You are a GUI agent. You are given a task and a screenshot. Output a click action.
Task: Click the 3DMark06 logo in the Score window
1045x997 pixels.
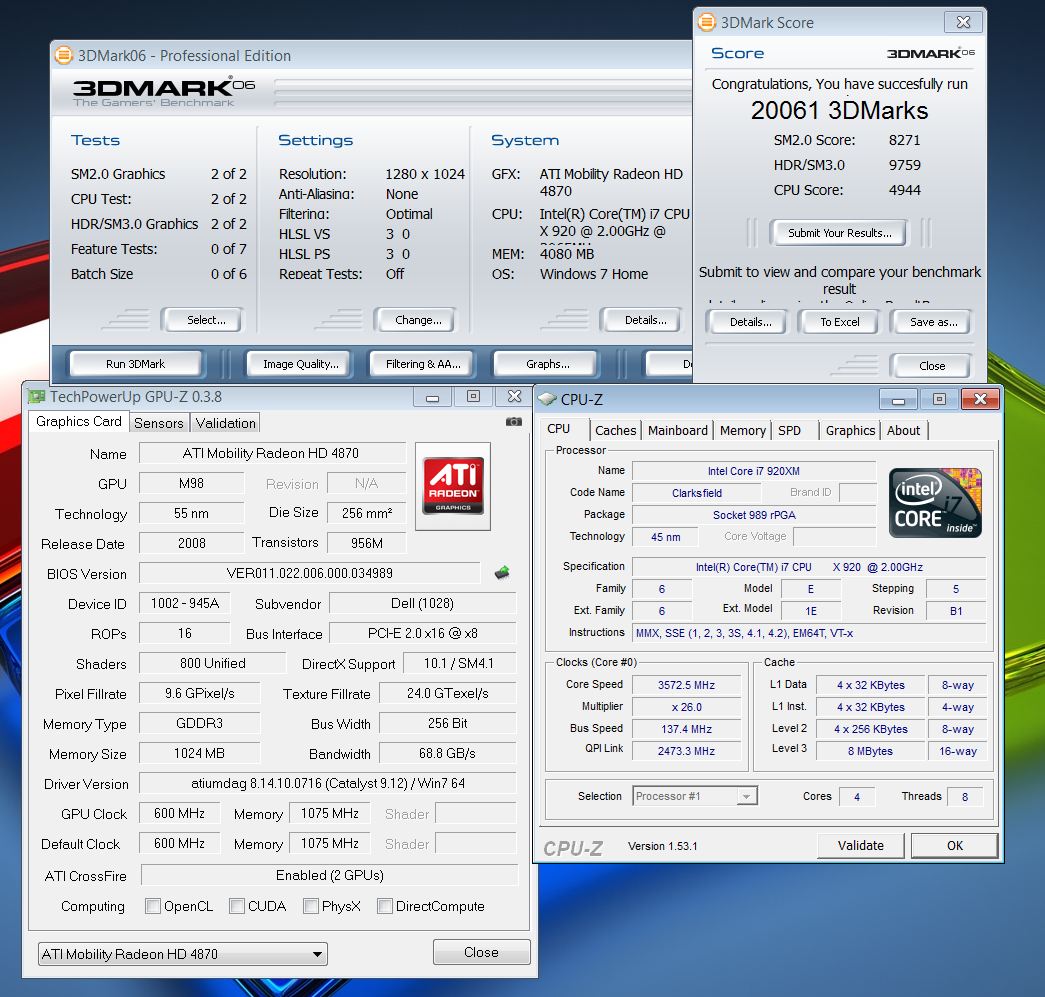tap(930, 53)
